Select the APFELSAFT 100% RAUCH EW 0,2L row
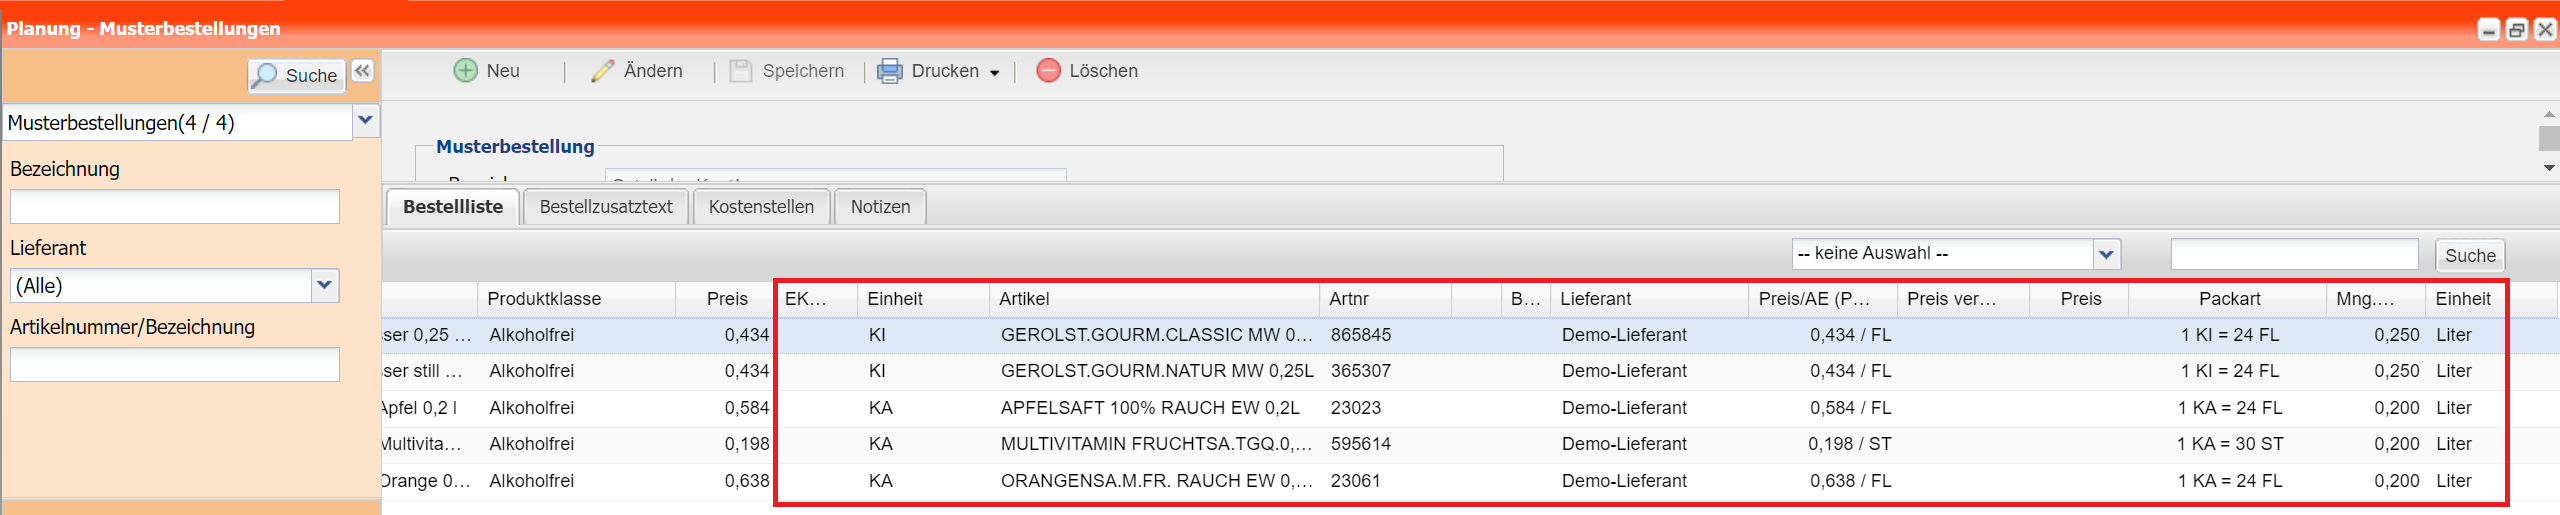 1150,408
